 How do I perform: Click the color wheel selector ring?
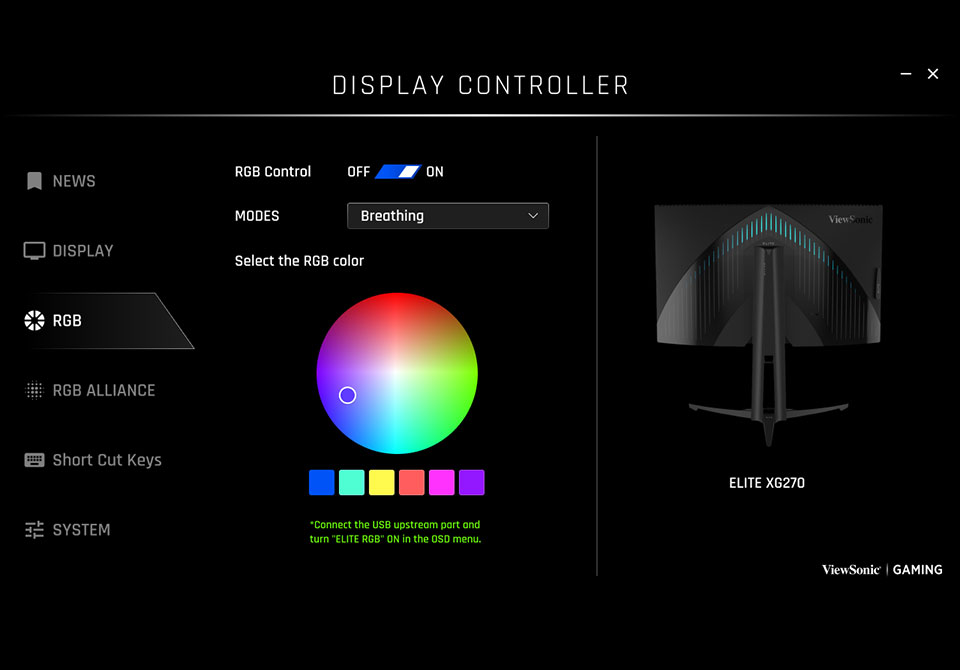click(347, 395)
